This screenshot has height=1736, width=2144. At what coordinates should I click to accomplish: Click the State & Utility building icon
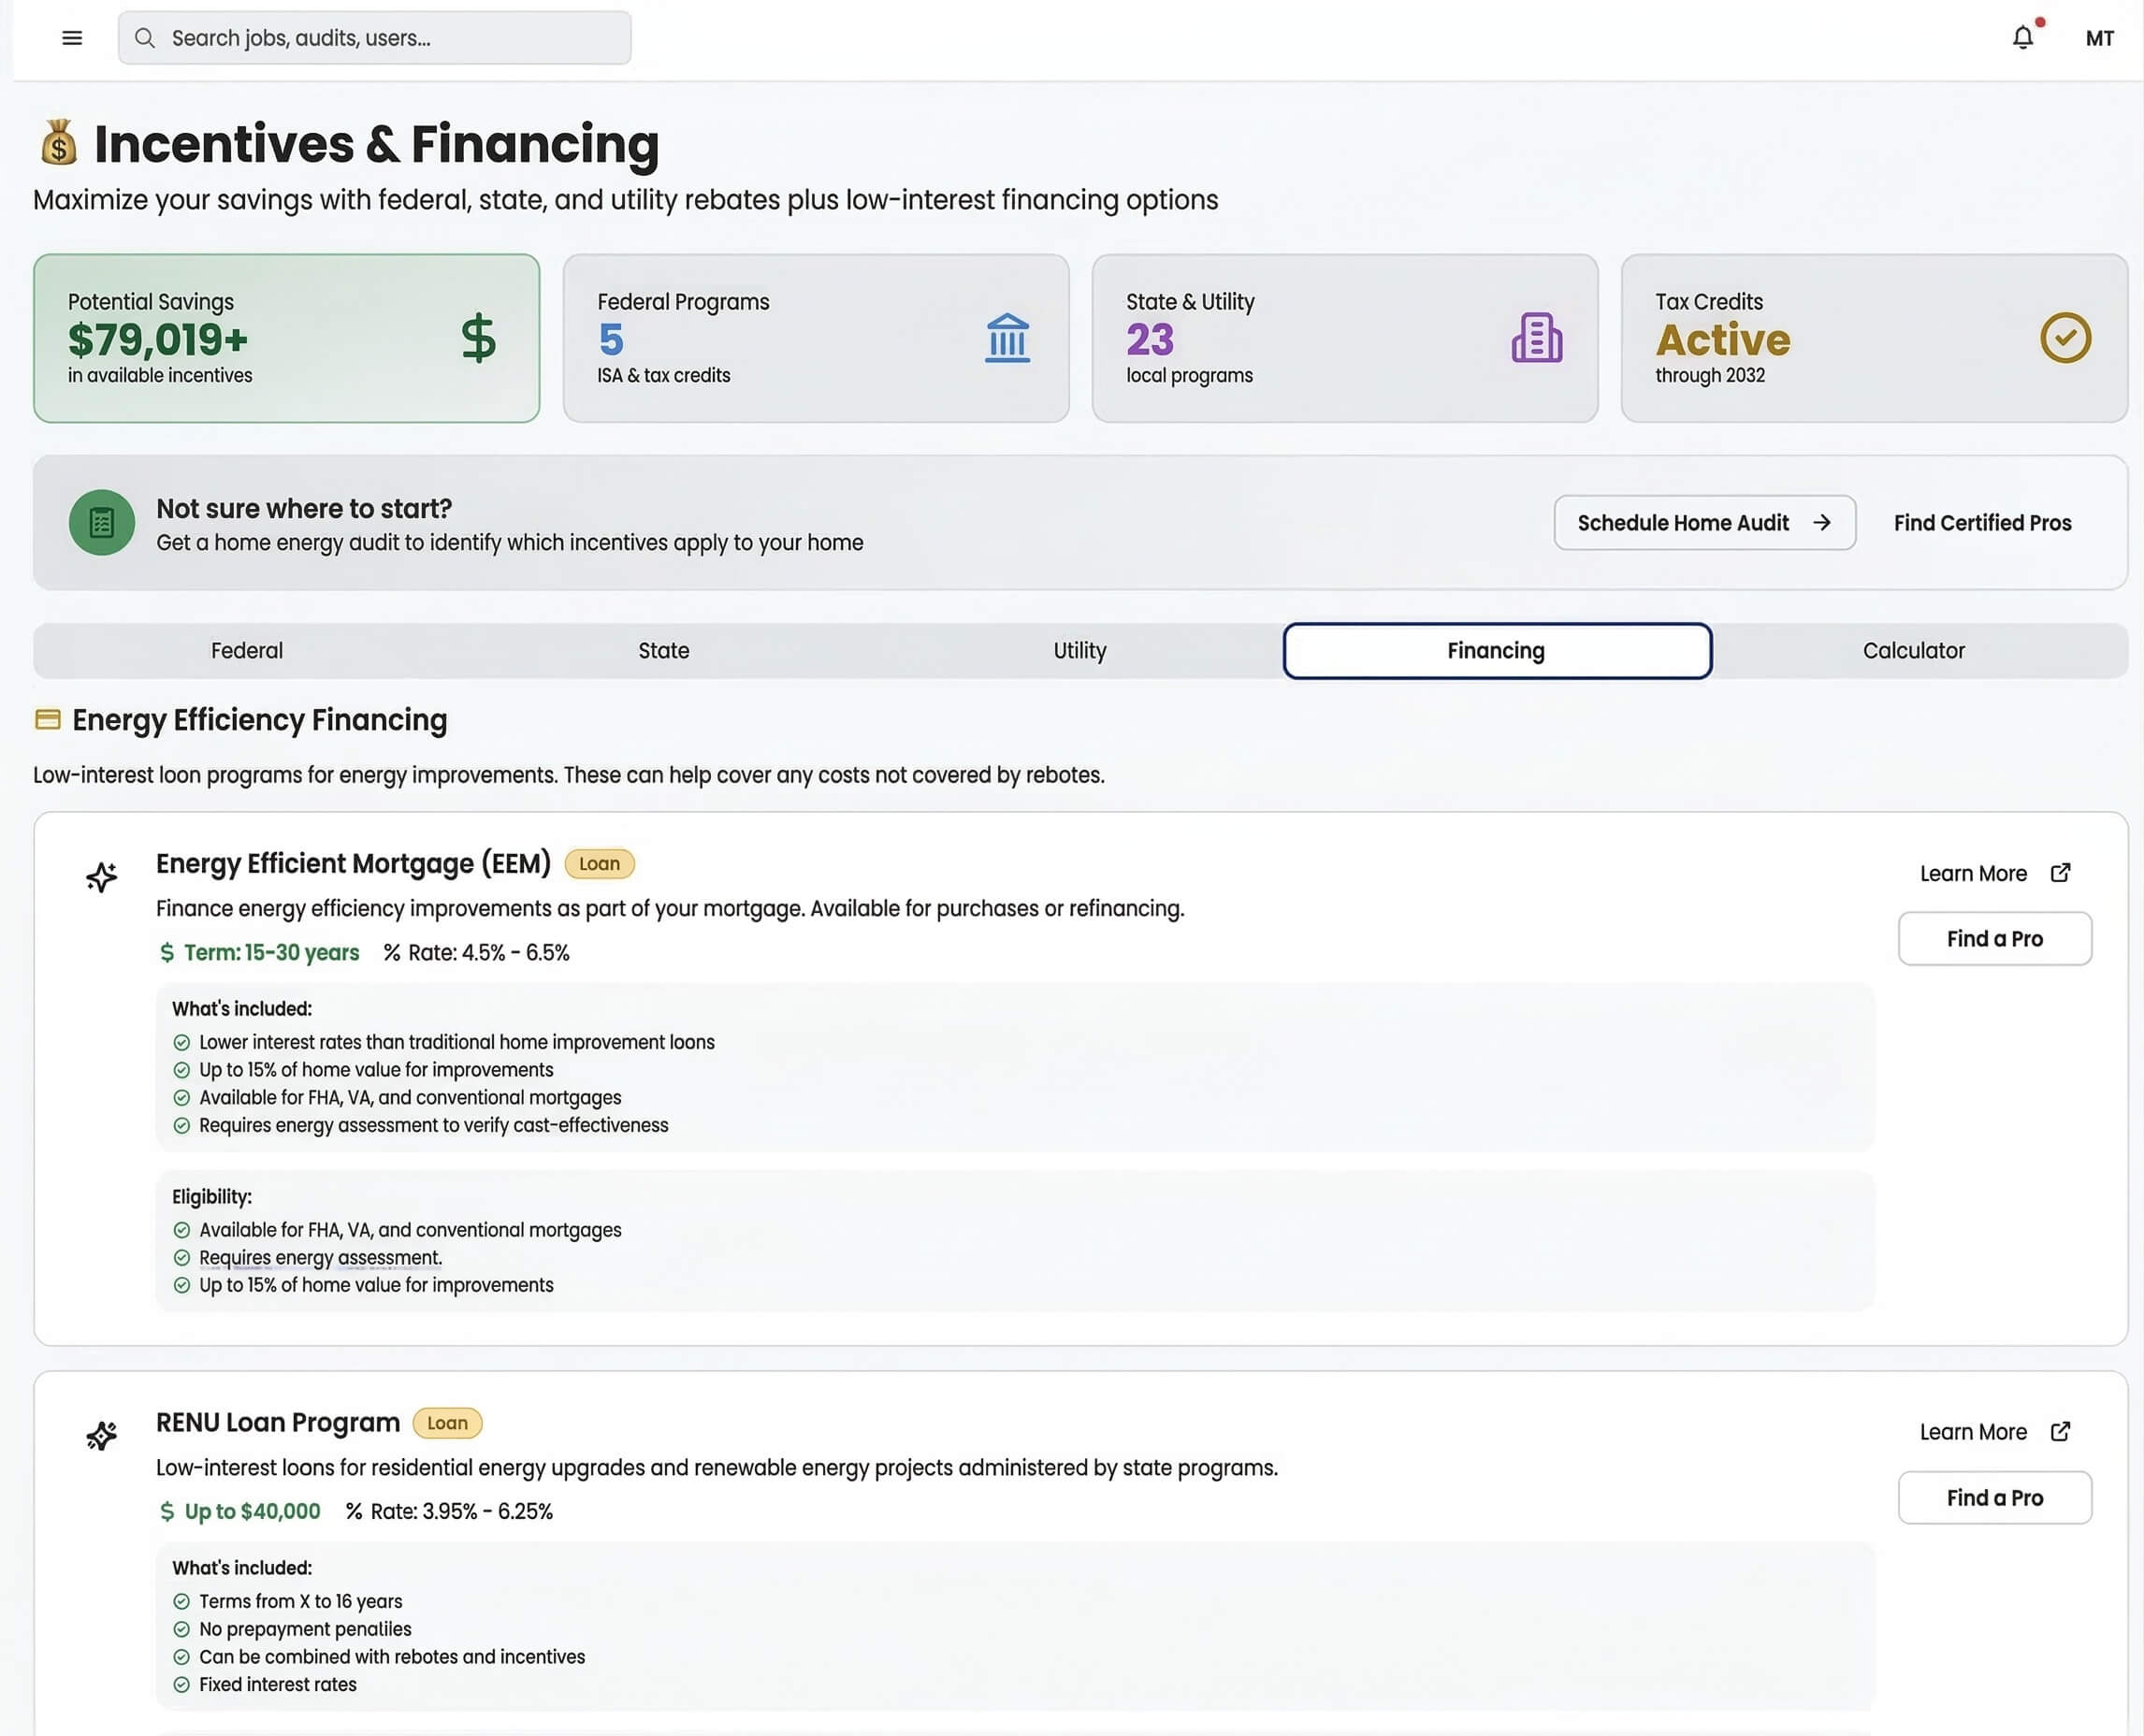(1536, 338)
